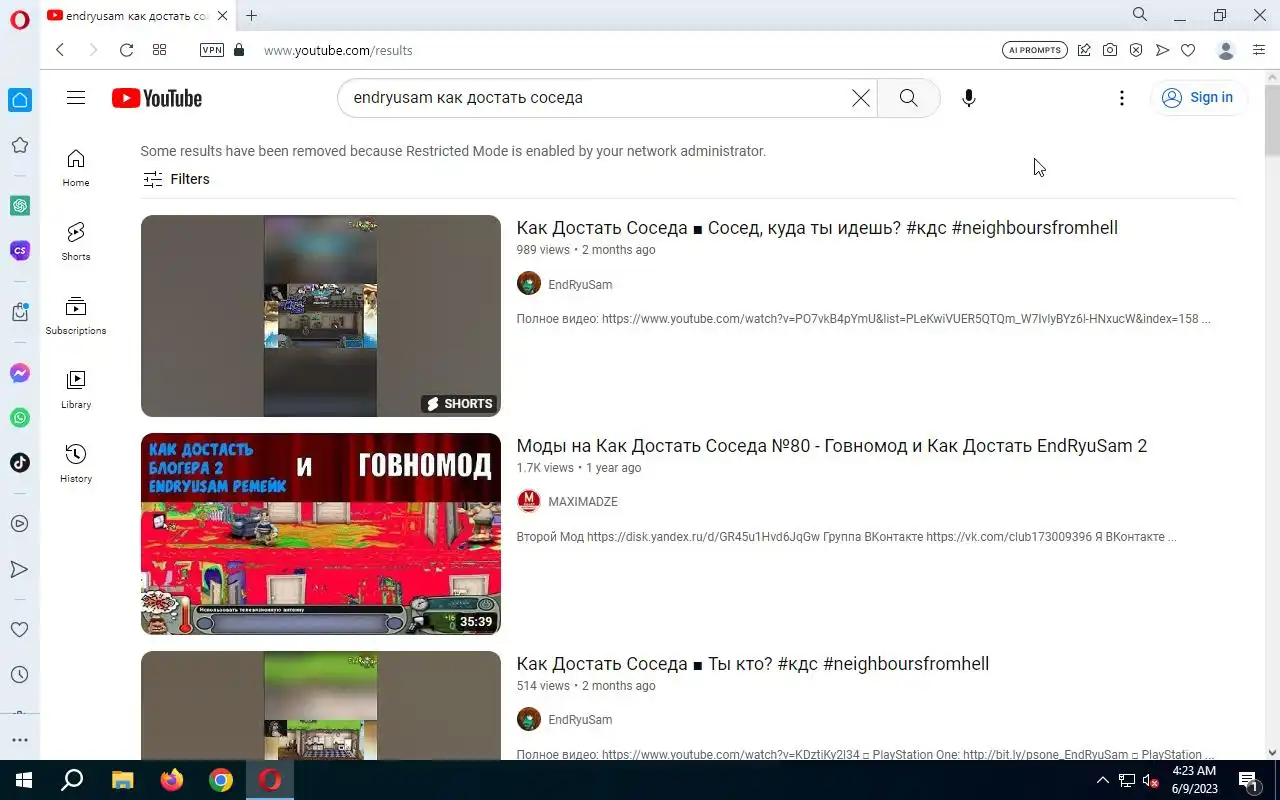This screenshot has width=1280, height=800.
Task: Open Shorts thumbnail 'Сосед, куда ты идешь?'
Action: coord(321,316)
